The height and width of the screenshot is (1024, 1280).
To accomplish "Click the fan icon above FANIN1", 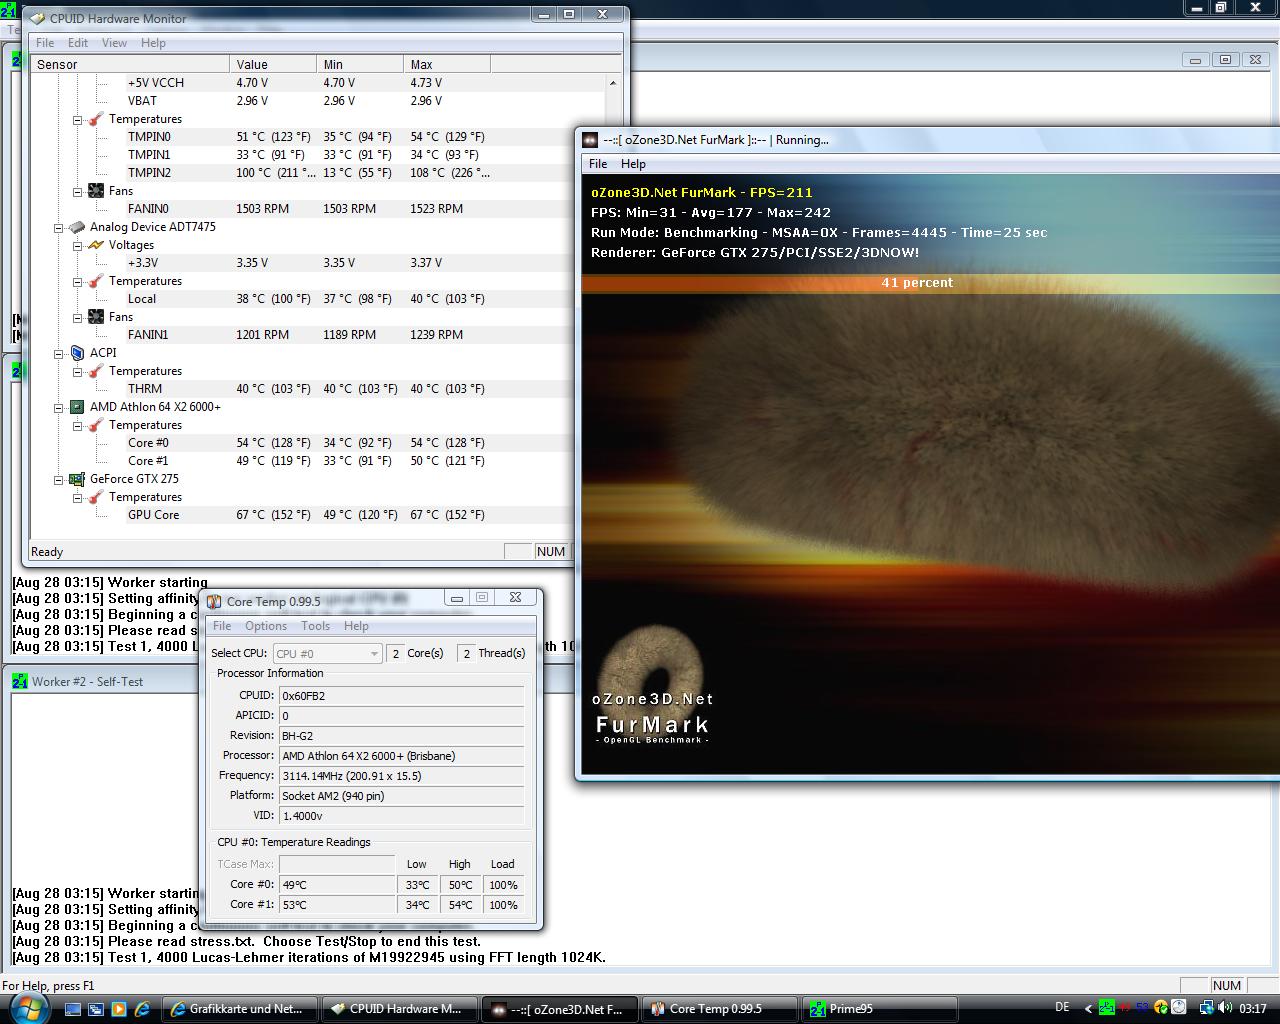I will point(96,317).
